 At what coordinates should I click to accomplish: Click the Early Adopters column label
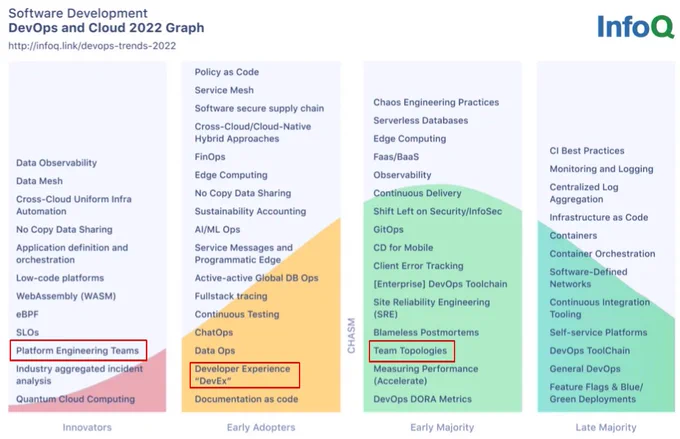[261, 427]
